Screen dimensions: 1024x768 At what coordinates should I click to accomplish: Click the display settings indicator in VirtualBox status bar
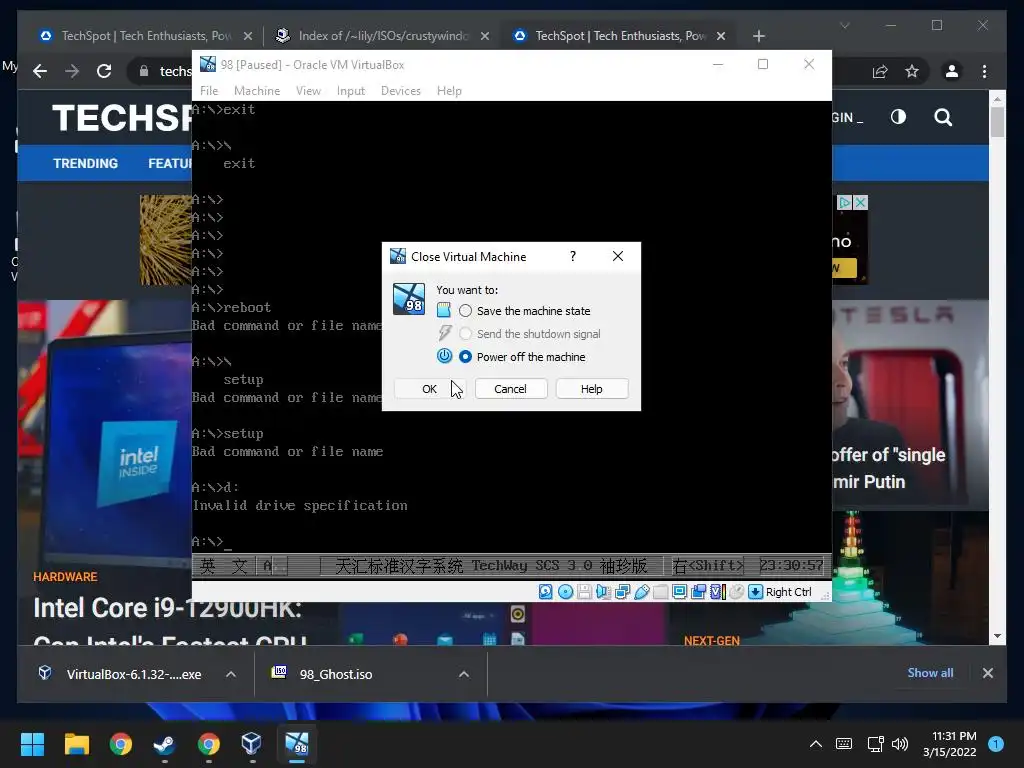679,592
